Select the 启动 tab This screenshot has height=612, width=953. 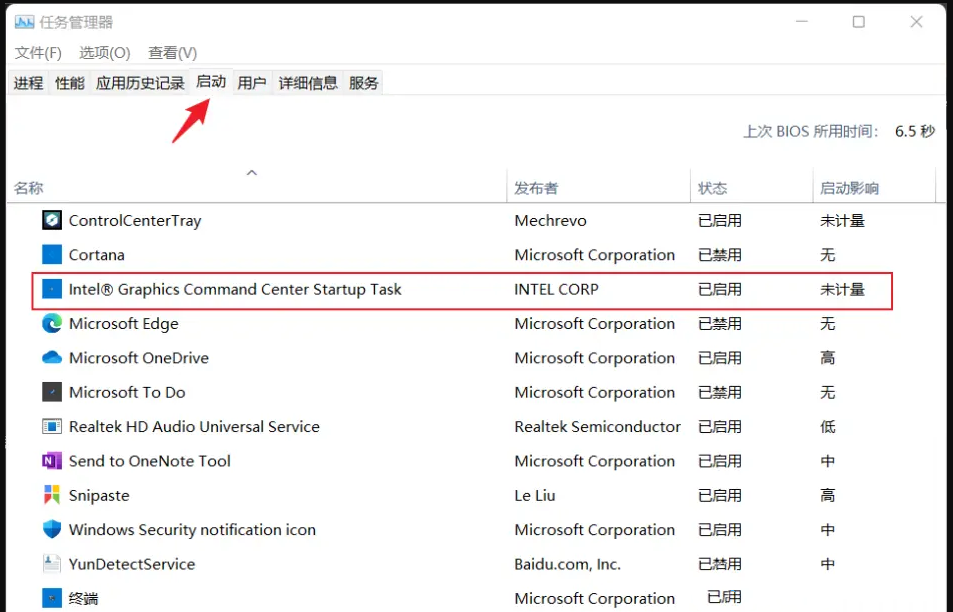(211, 81)
